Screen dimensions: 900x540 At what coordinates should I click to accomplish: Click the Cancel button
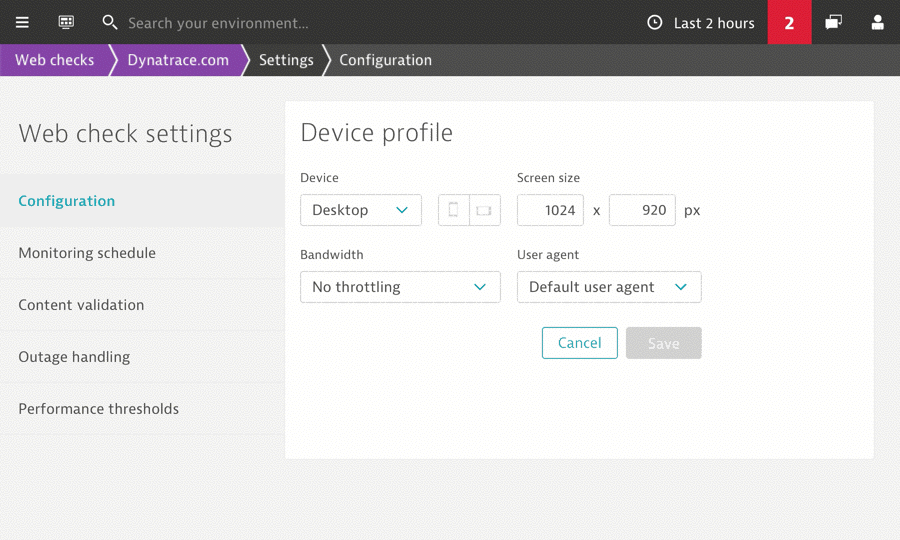pos(579,343)
